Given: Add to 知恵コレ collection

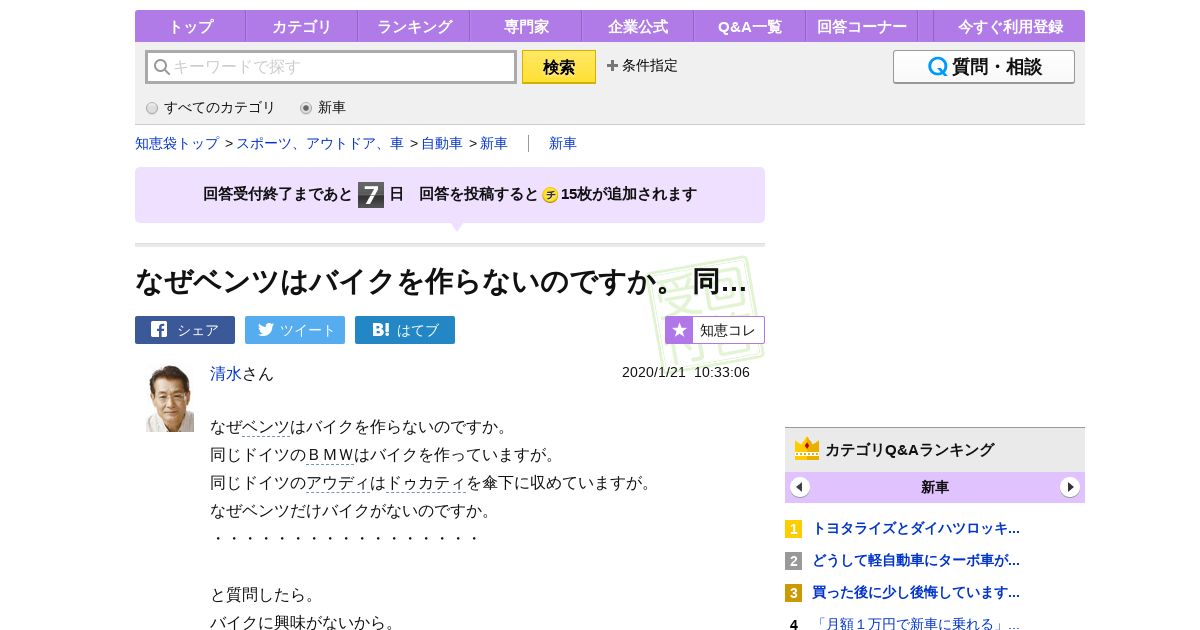Looking at the screenshot, I should point(715,330).
